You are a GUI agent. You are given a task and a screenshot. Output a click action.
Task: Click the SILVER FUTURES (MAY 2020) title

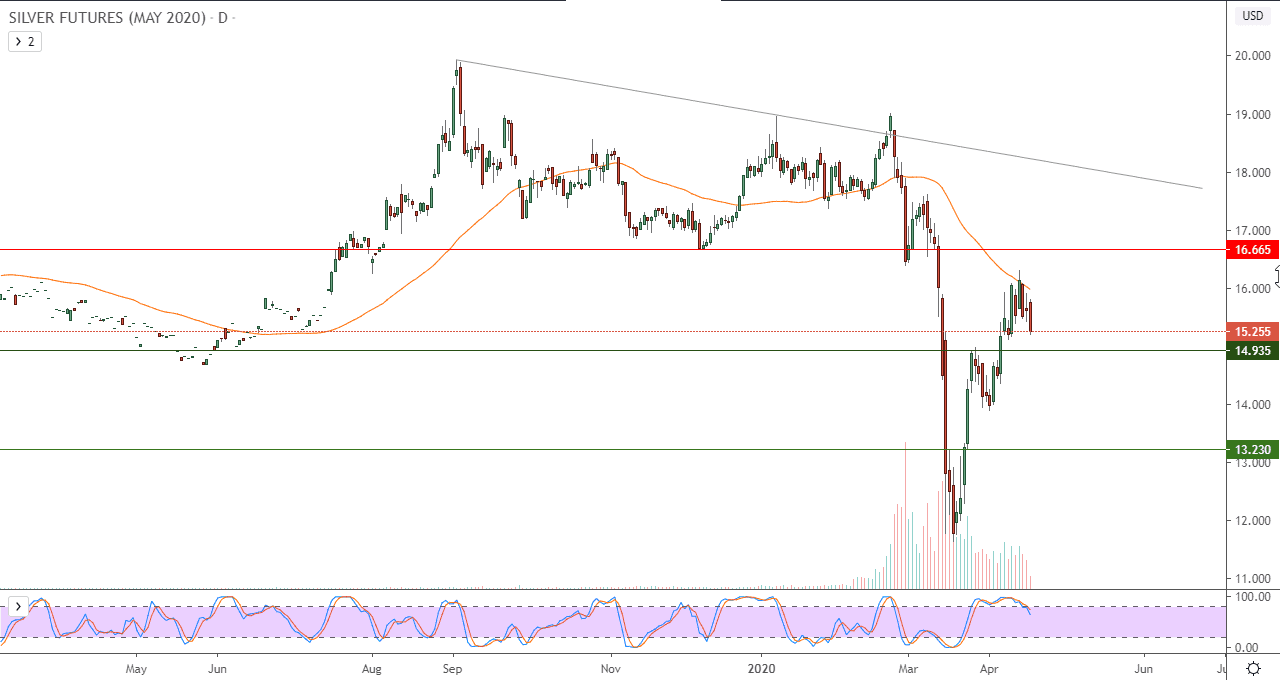point(105,17)
